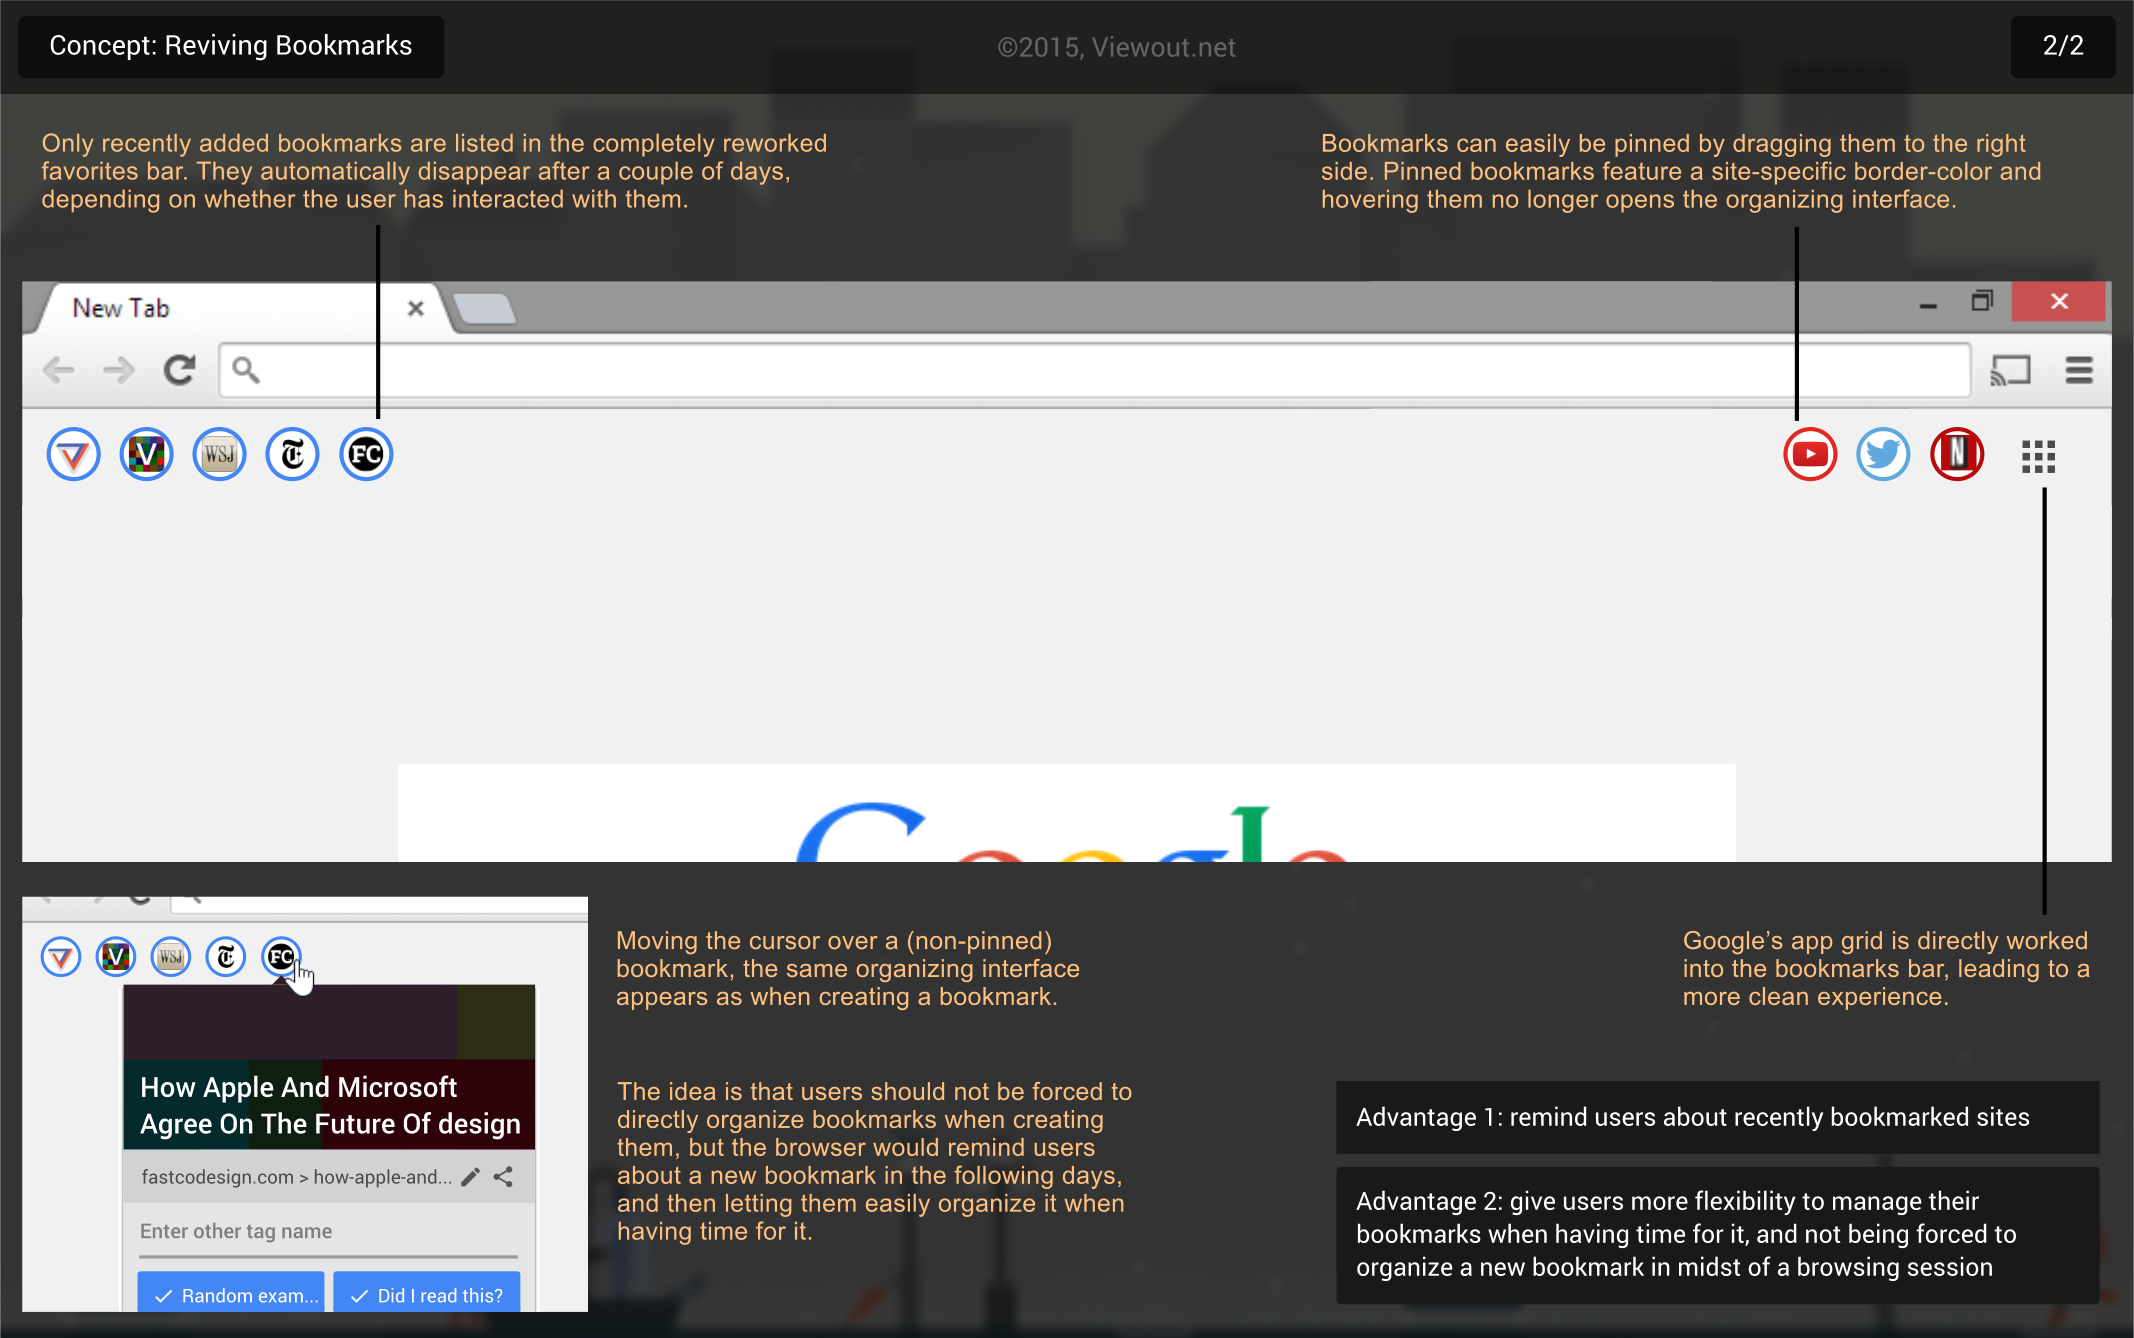
Task: Open a new tab with the blank tab button
Action: (485, 309)
